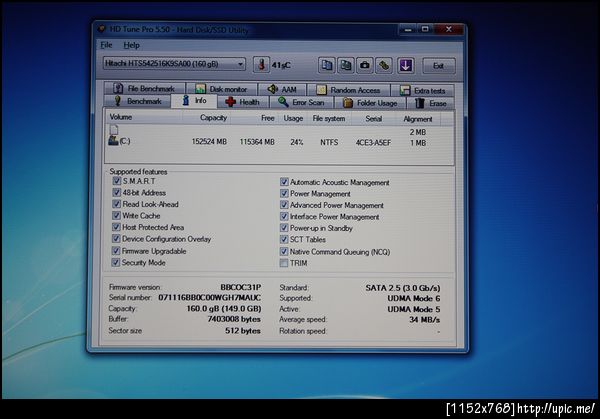The image size is (600, 419).
Task: Sort by the Capacity column header
Action: pos(206,118)
